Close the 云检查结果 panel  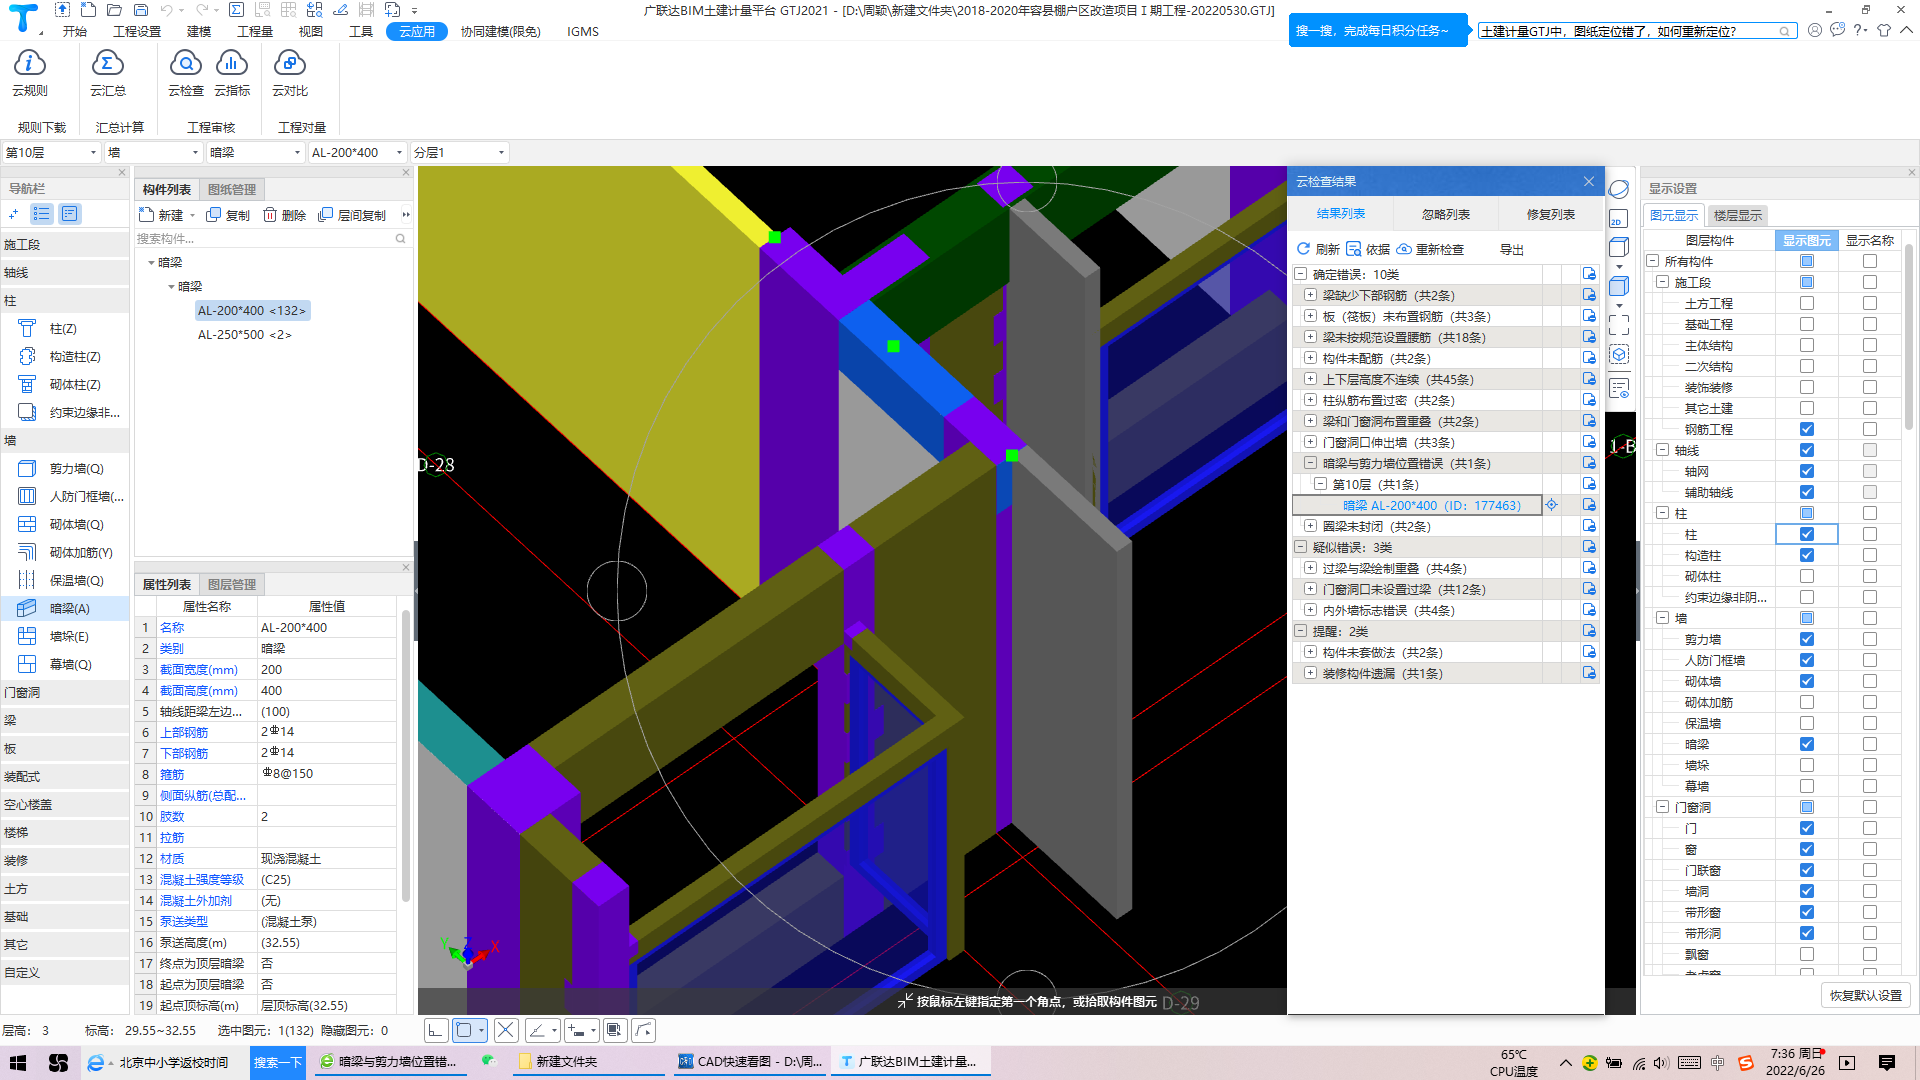(1589, 181)
